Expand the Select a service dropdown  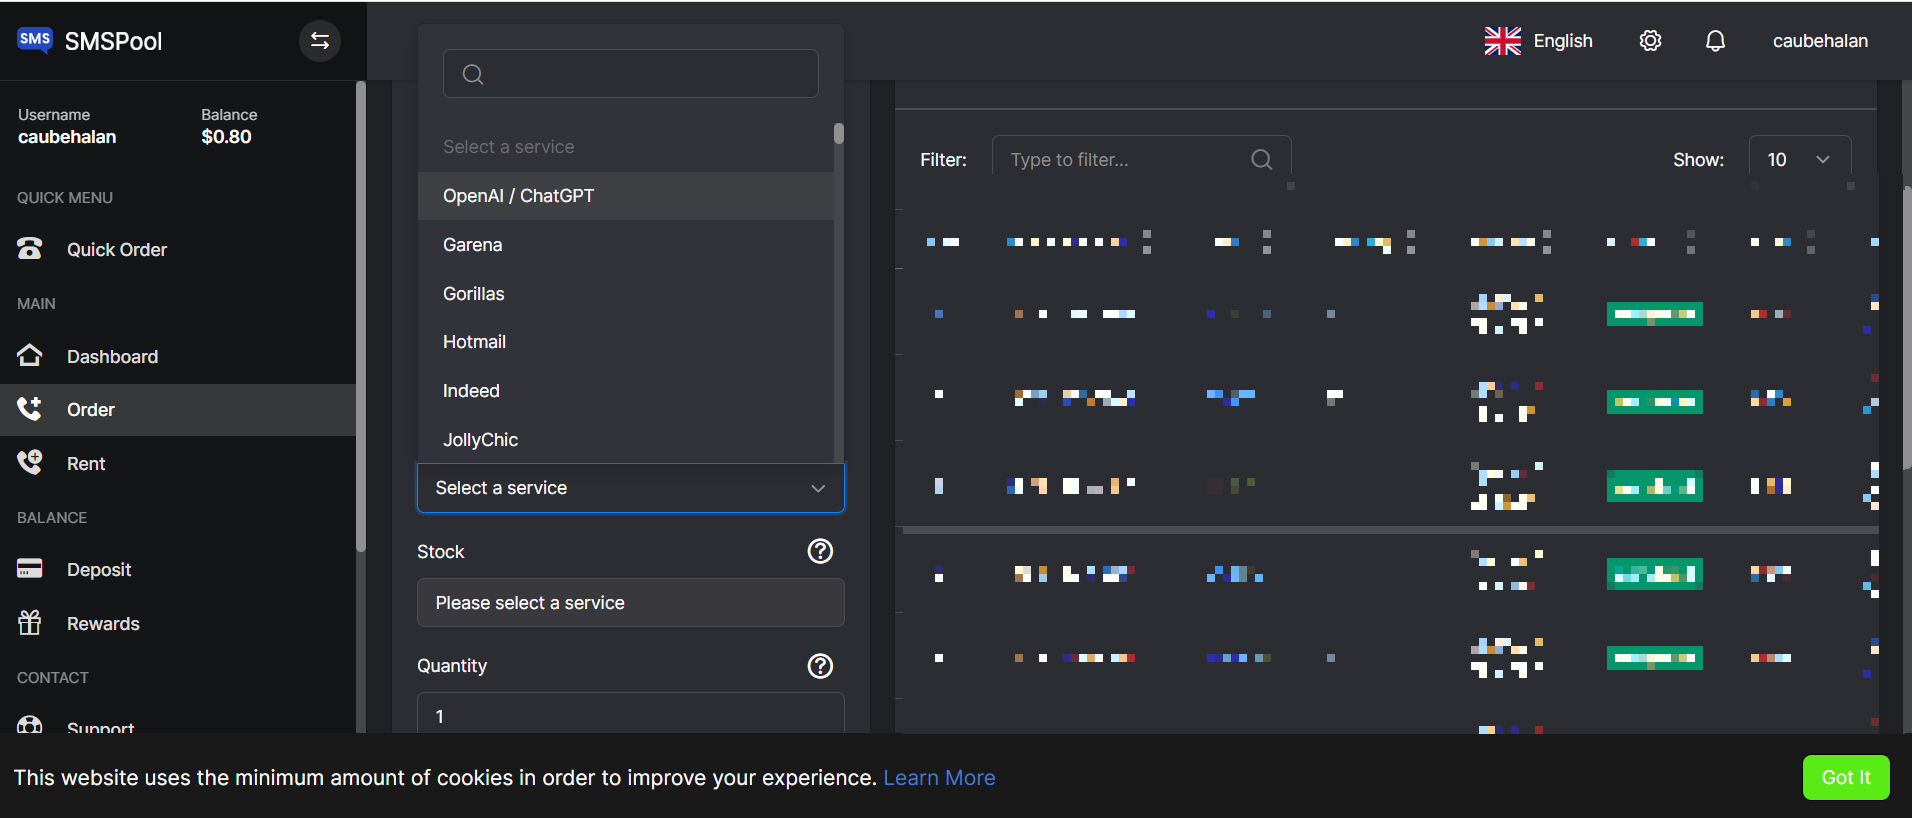631,488
